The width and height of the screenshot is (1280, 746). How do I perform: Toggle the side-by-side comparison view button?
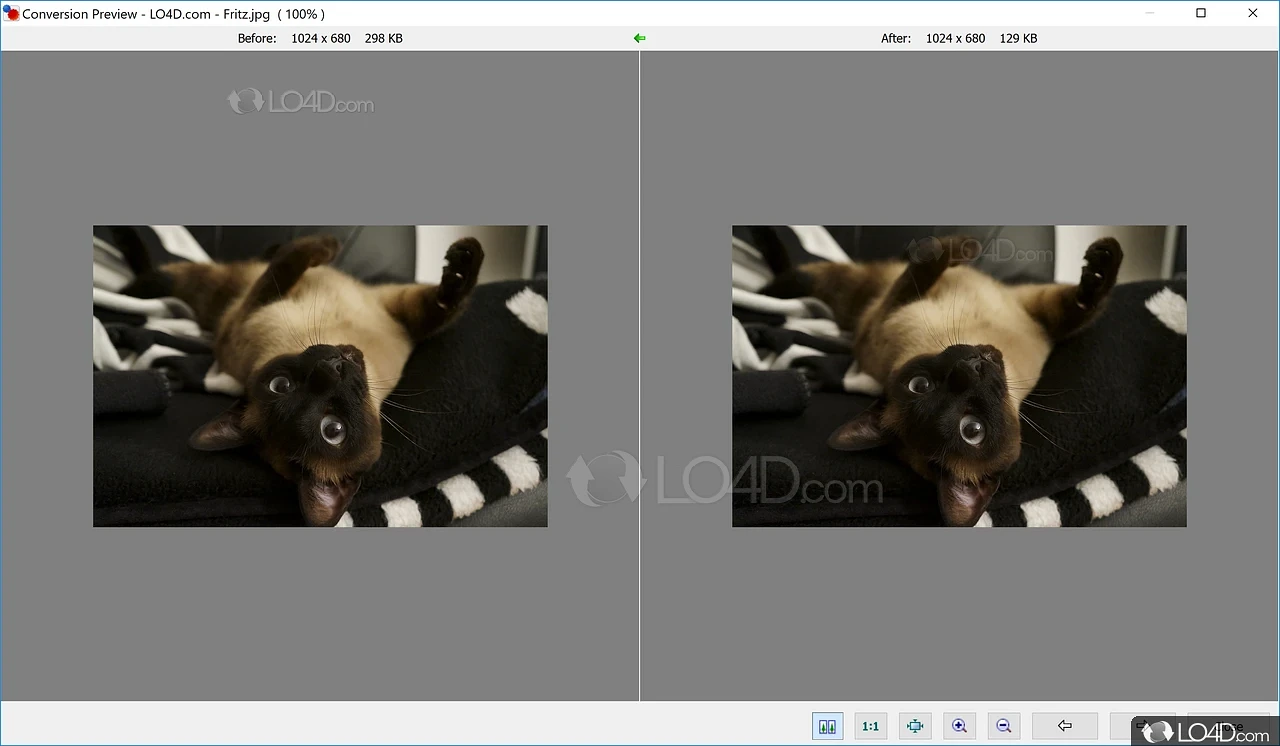(827, 726)
